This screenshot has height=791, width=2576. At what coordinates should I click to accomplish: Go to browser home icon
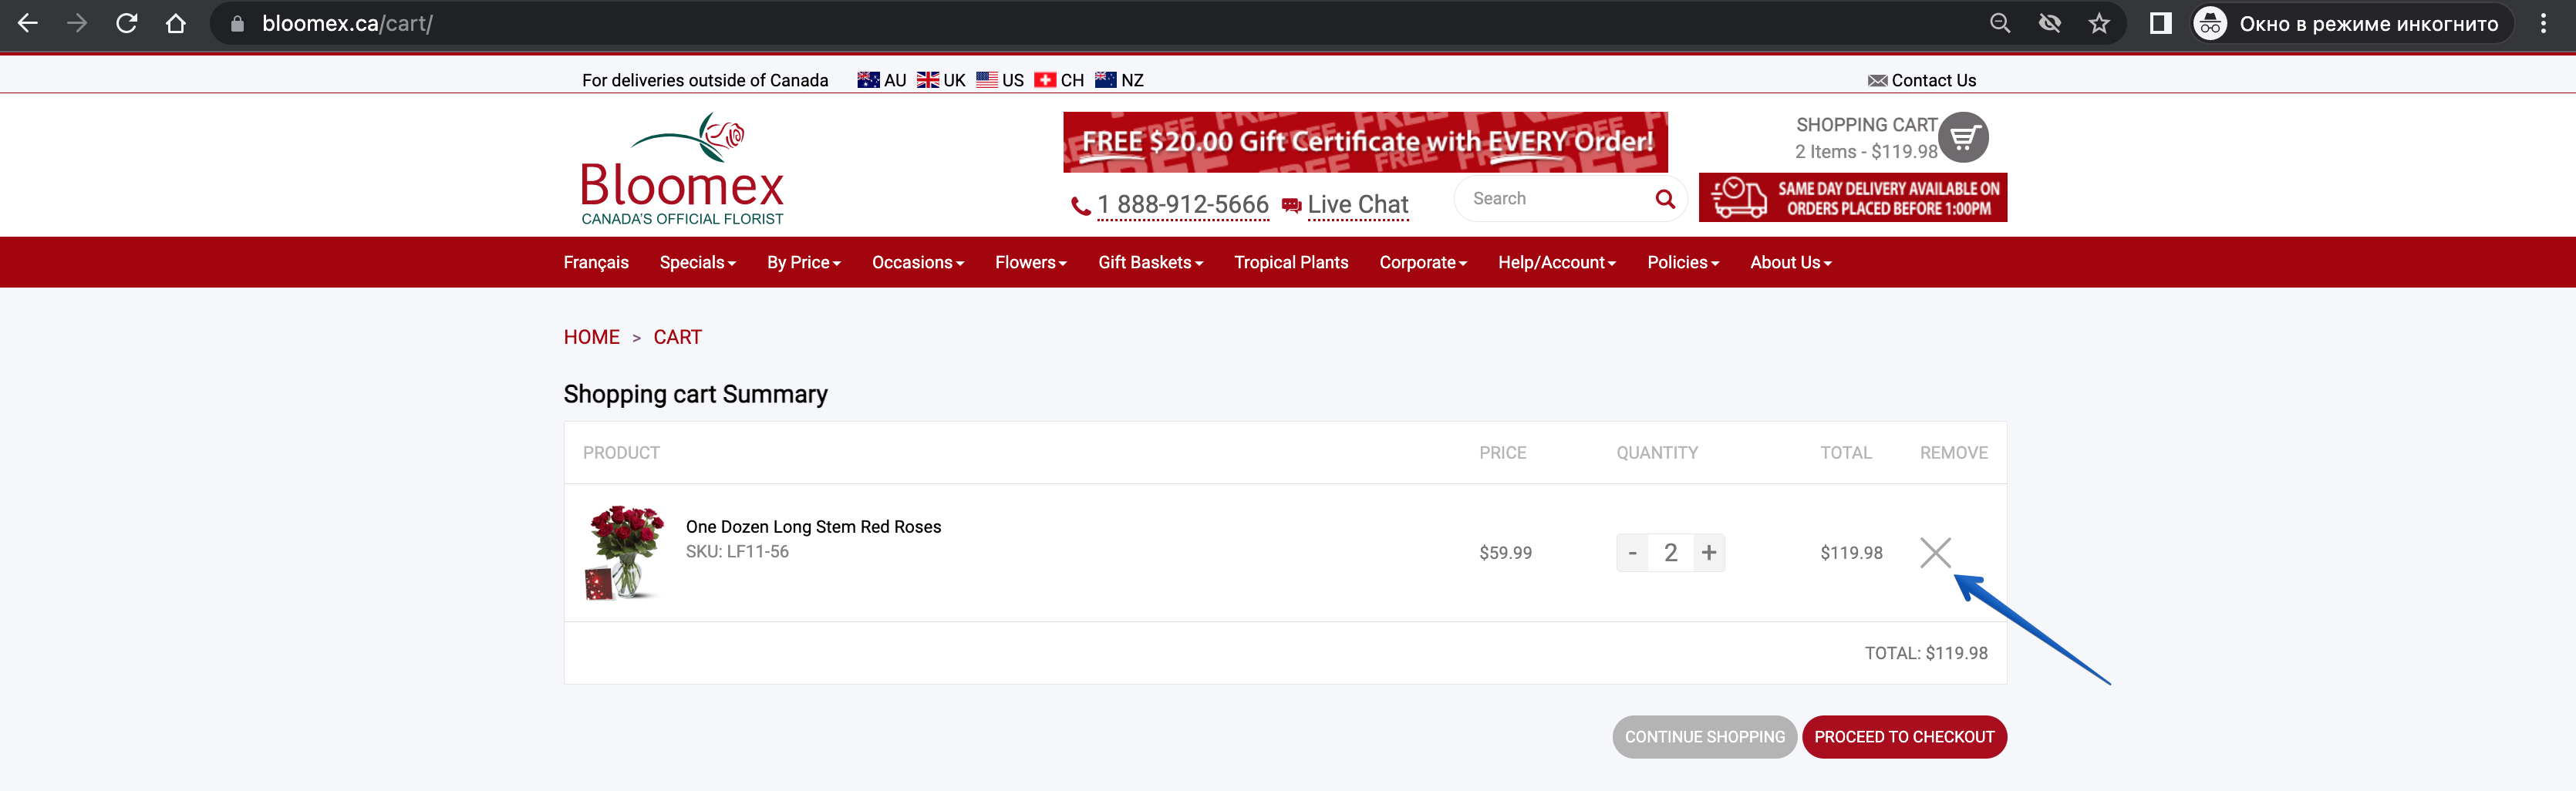[x=176, y=23]
